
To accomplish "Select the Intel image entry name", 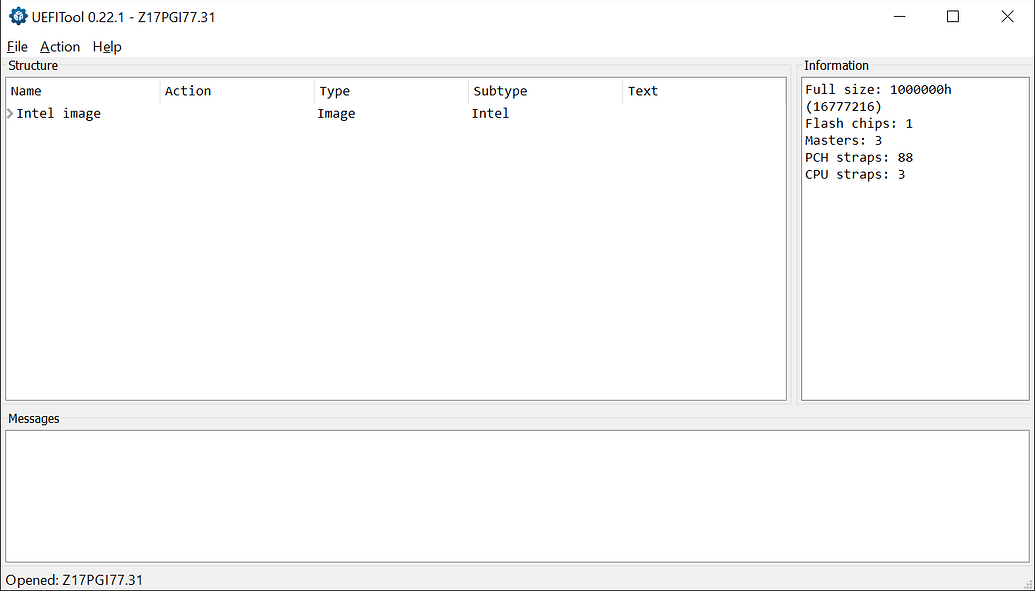I will coord(58,114).
